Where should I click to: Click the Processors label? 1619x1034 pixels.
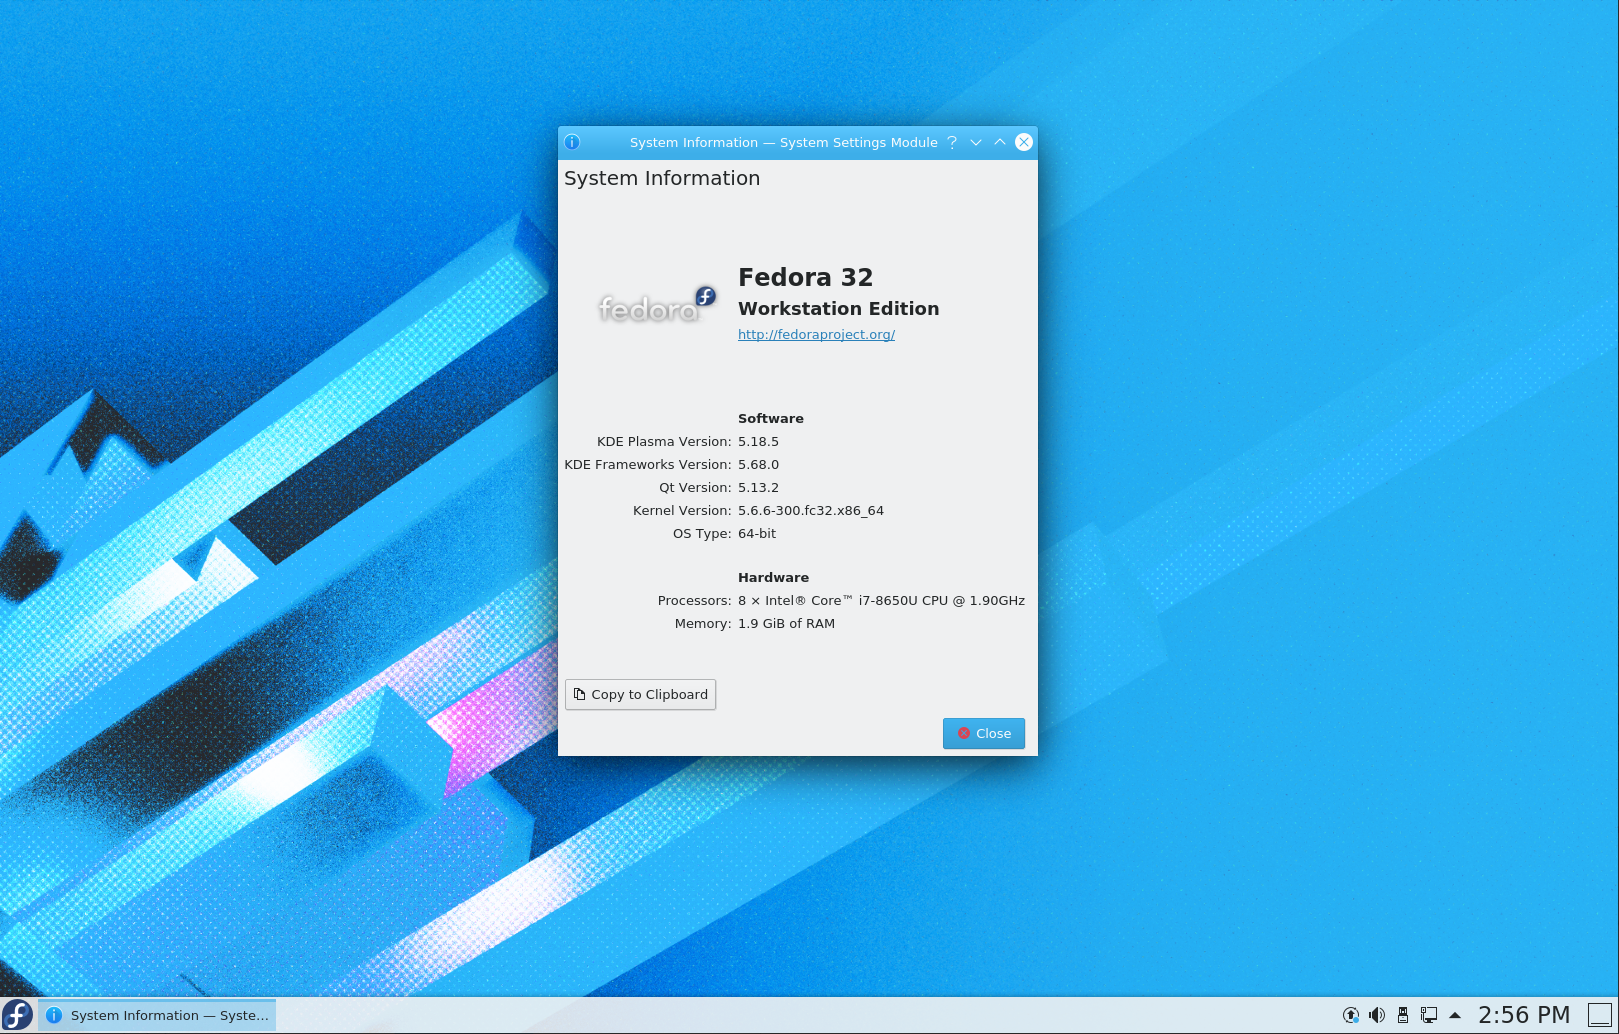coord(695,600)
